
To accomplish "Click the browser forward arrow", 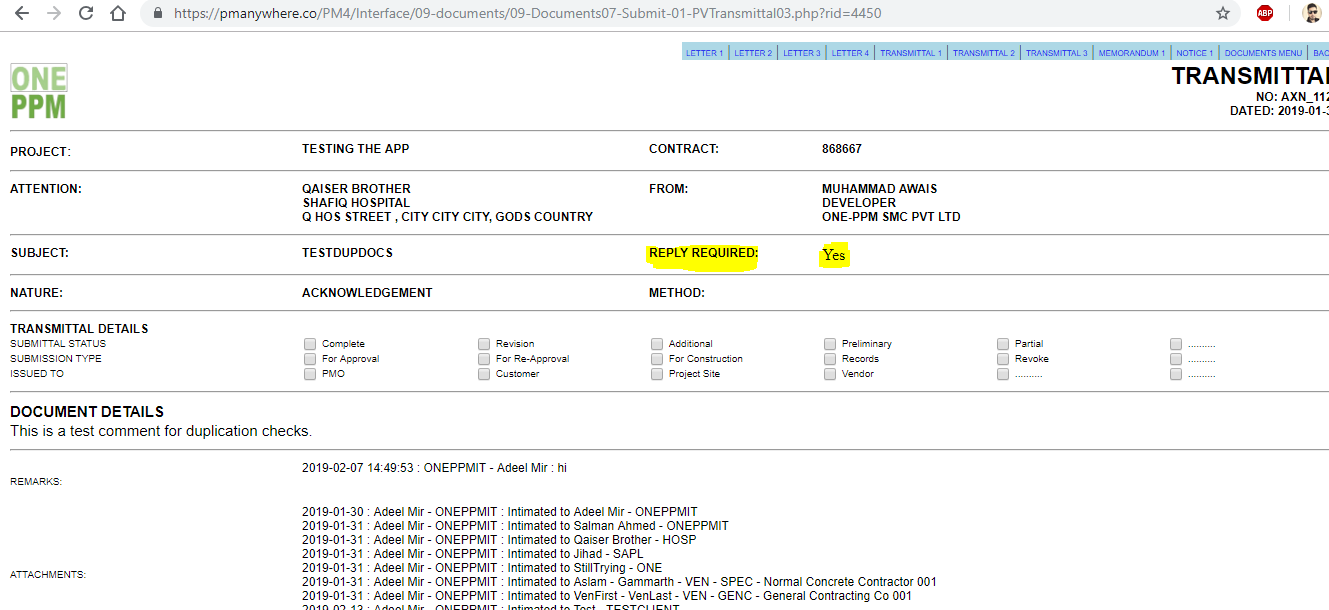I will click(54, 14).
